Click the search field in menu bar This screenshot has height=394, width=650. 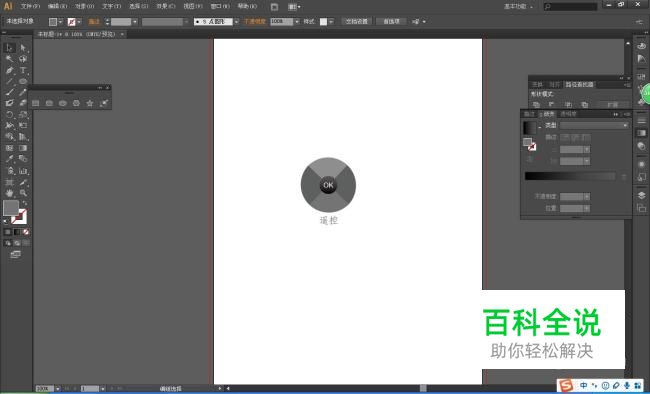coord(570,7)
